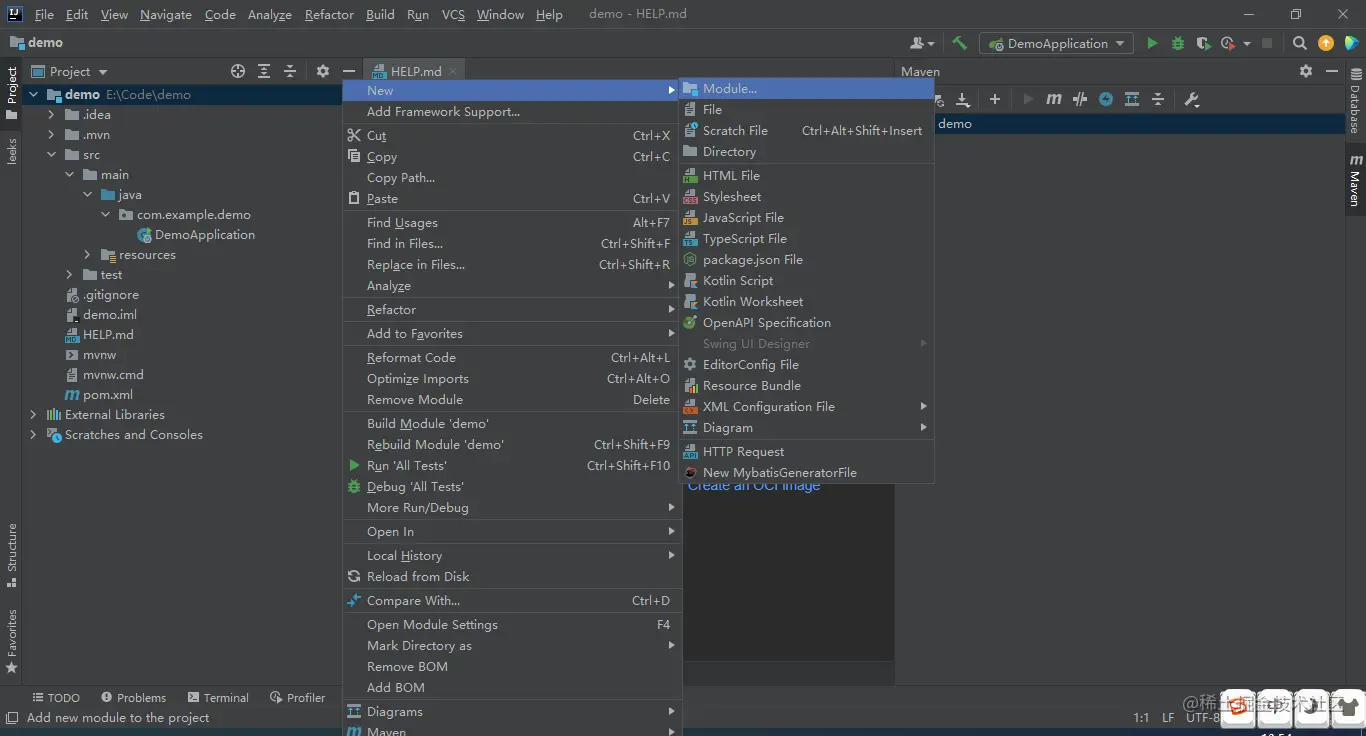Viewport: 1366px width, 736px height.
Task: Start debugging with the green bug icon
Action: coord(1177,43)
